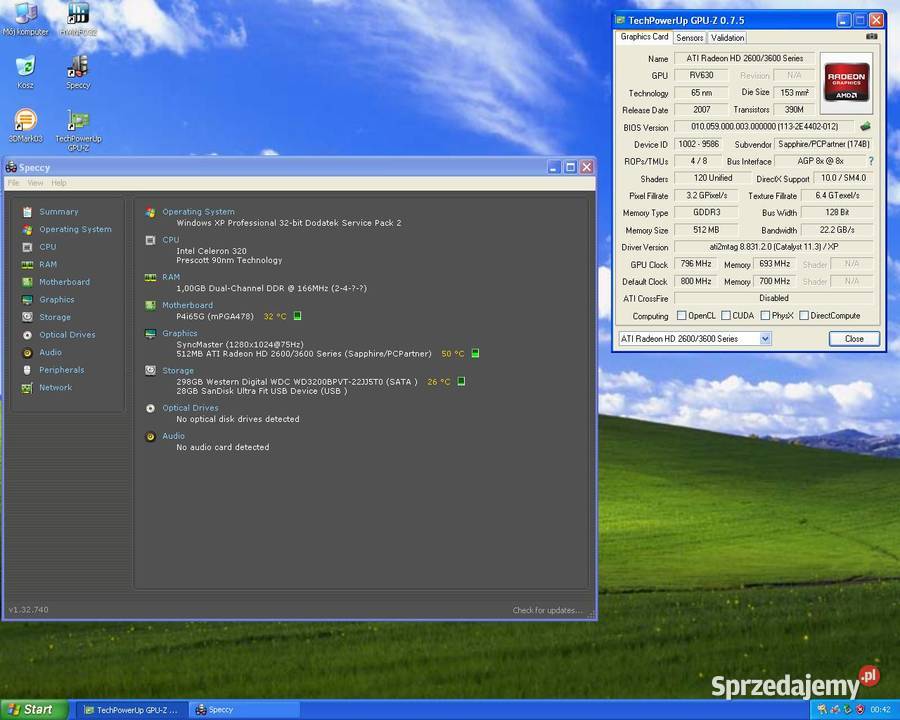Click the green storage temperature indicator icon
The width and height of the screenshot is (900, 720).
pyautogui.click(x=461, y=381)
